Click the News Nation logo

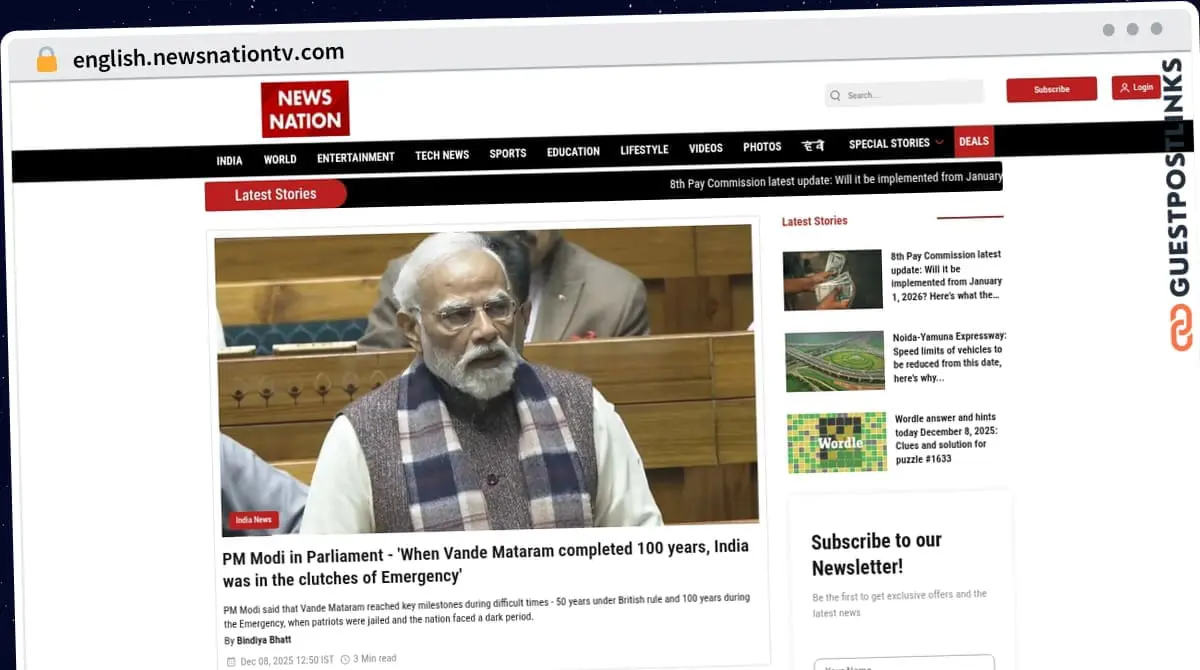tap(305, 108)
